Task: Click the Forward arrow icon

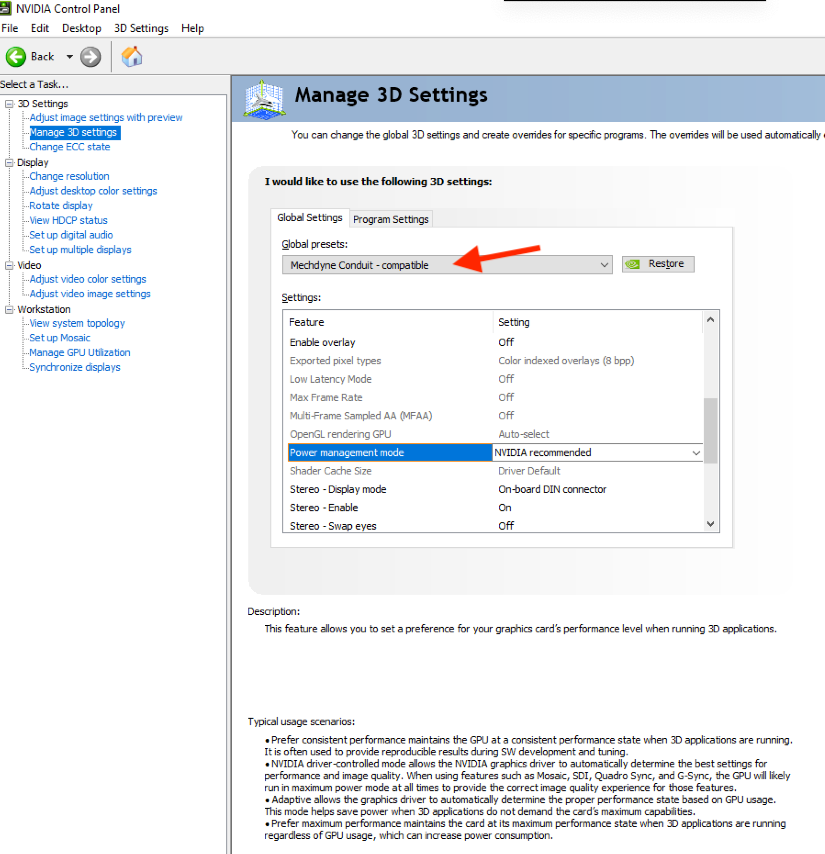Action: 91,57
